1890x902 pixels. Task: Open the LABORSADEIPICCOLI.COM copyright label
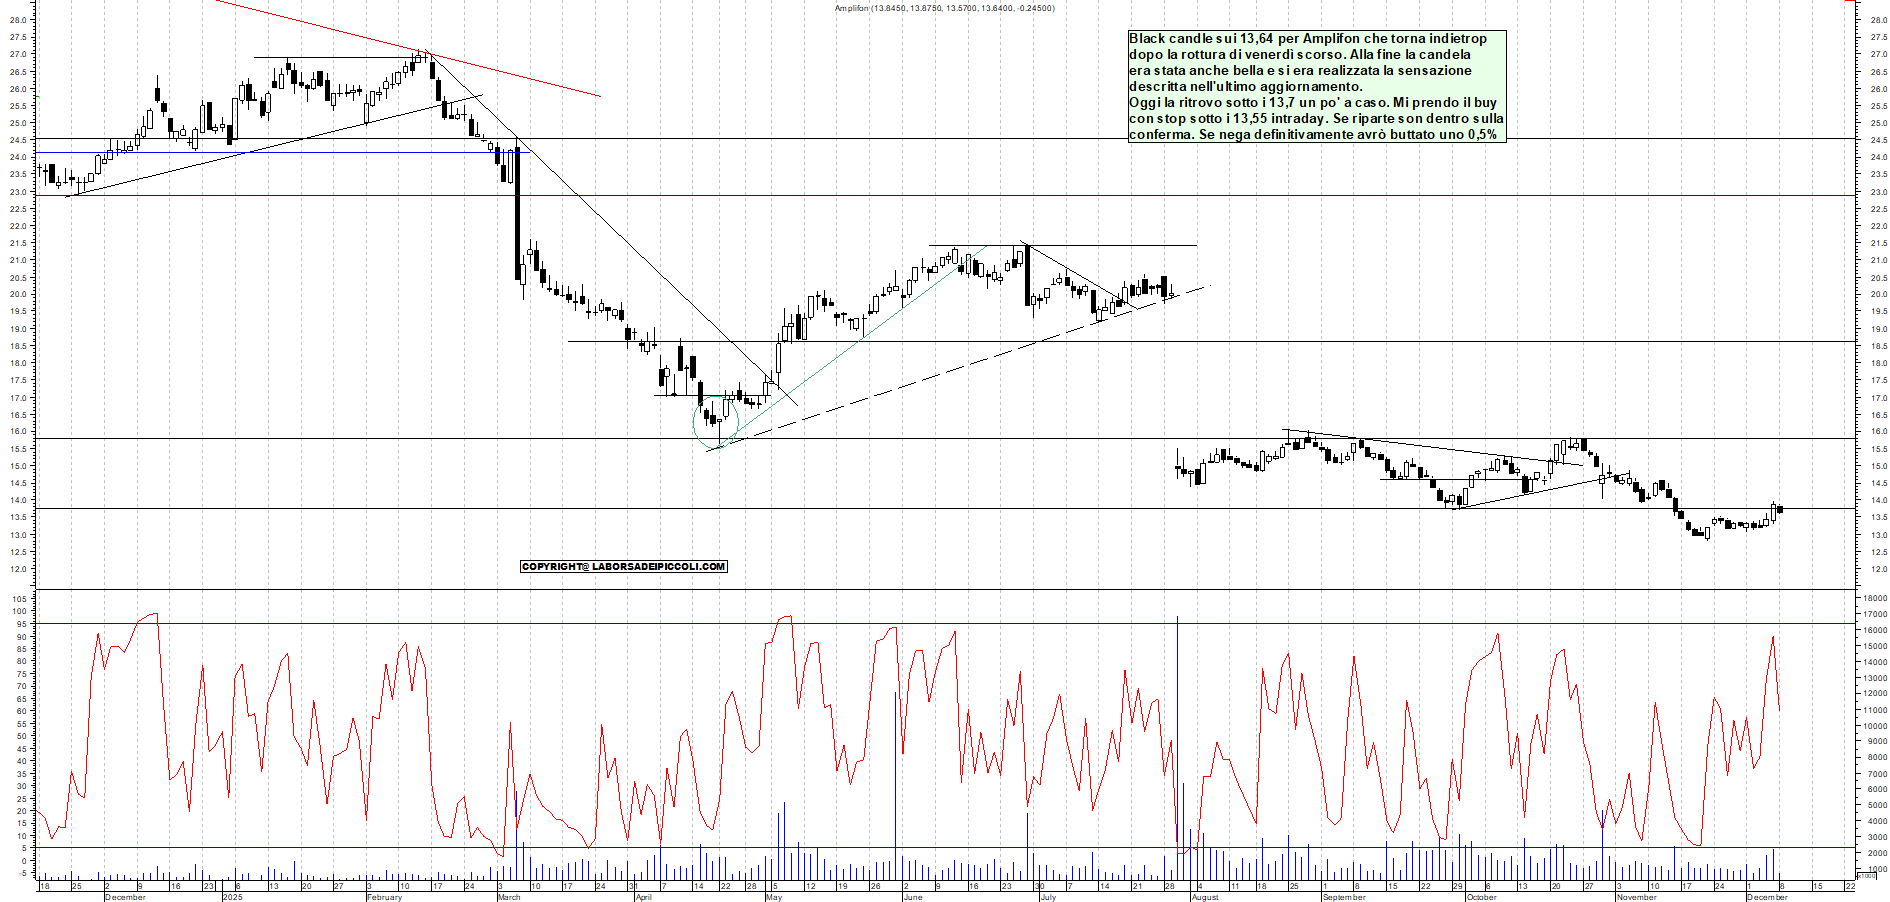623,567
